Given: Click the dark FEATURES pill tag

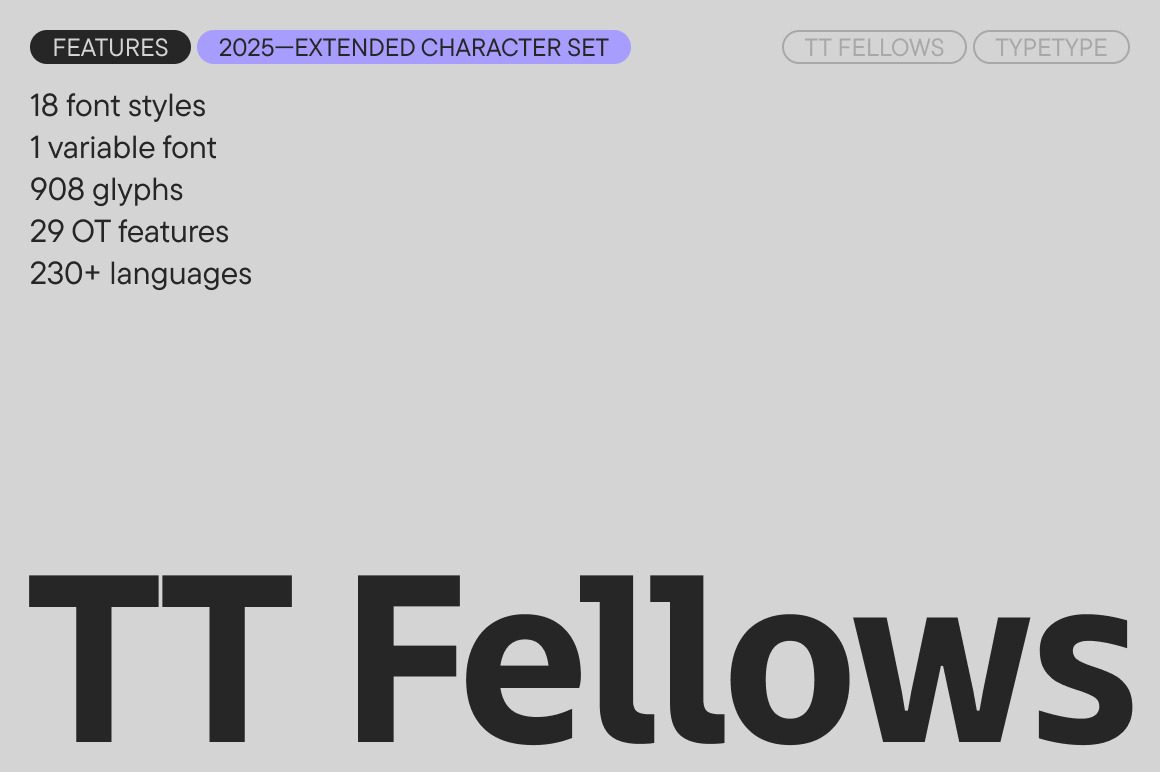Looking at the screenshot, I should [x=110, y=48].
